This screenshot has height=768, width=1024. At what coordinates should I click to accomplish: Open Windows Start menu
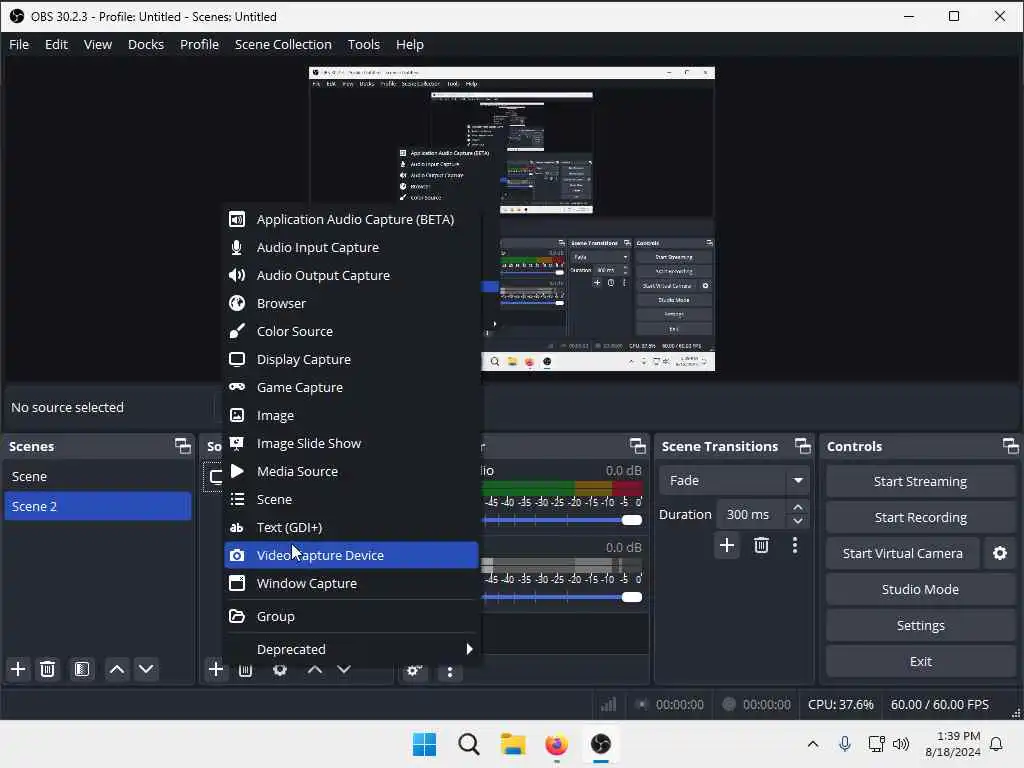424,744
